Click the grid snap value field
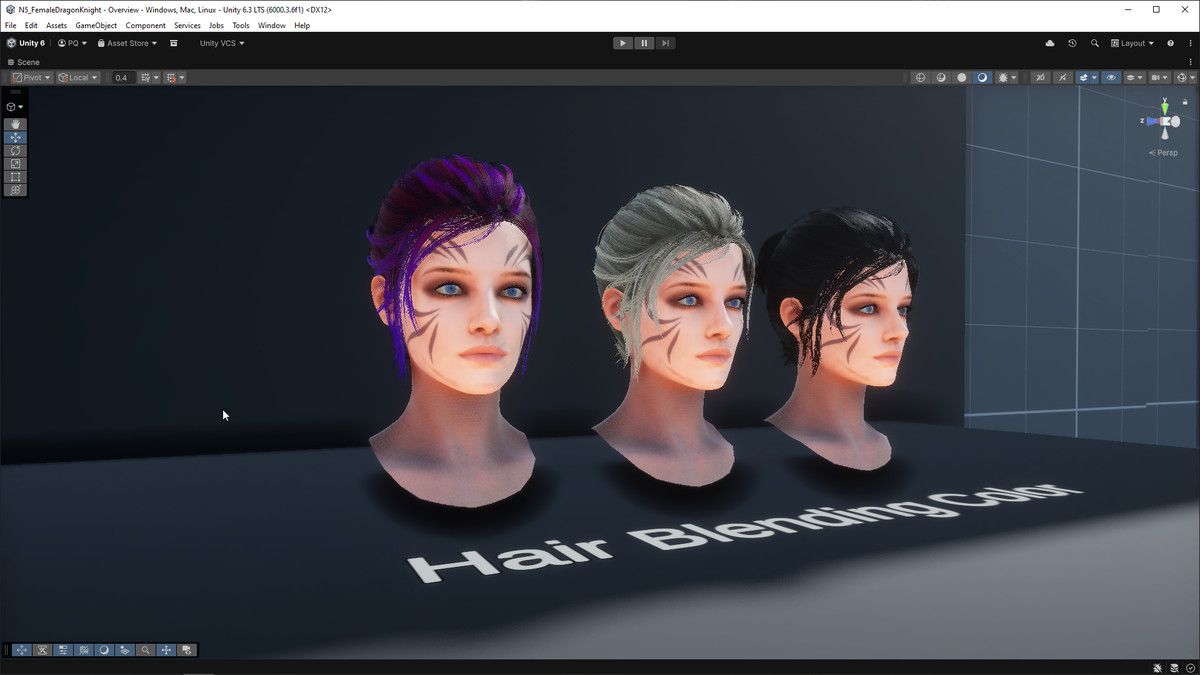Viewport: 1200px width, 675px height. click(x=122, y=78)
